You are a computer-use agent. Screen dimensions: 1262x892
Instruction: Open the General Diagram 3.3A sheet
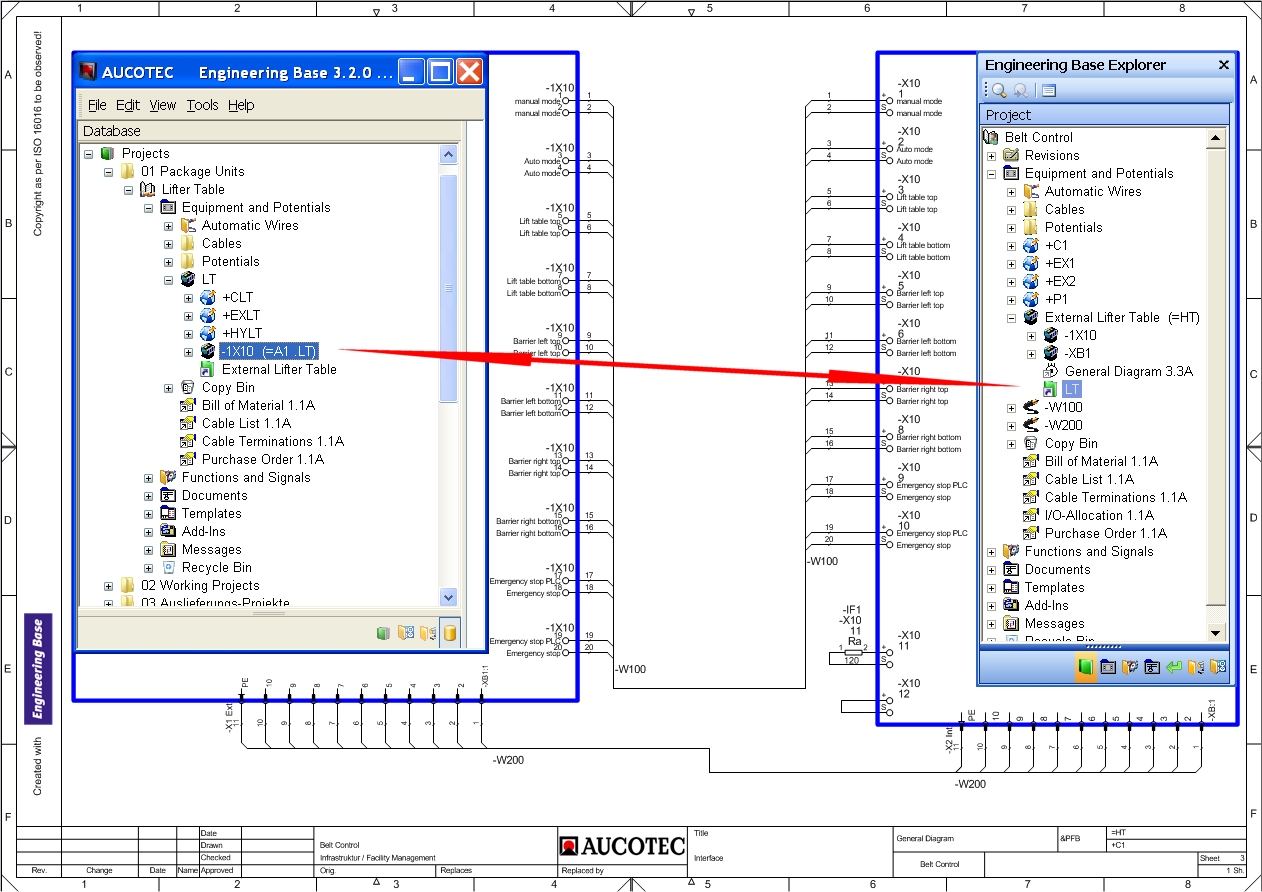click(x=1114, y=371)
